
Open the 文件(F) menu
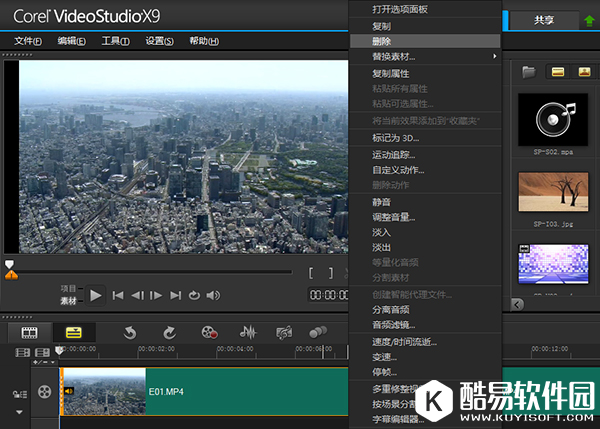click(x=28, y=41)
